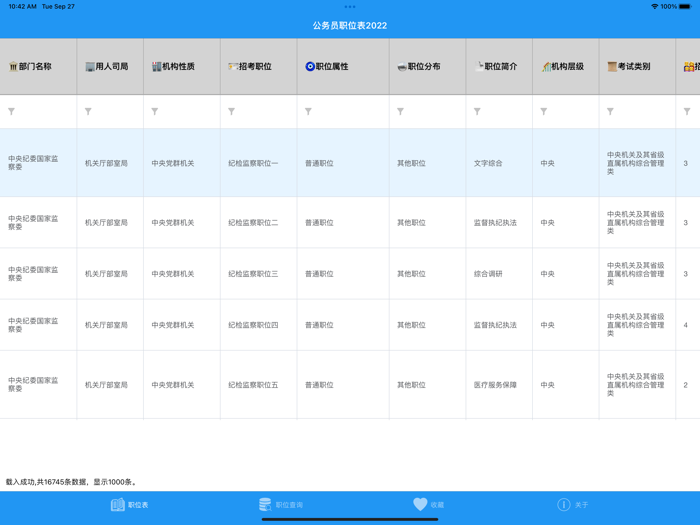Click the 招考职位 column header icon
Viewport: 700px width, 525px height.
tap(233, 67)
